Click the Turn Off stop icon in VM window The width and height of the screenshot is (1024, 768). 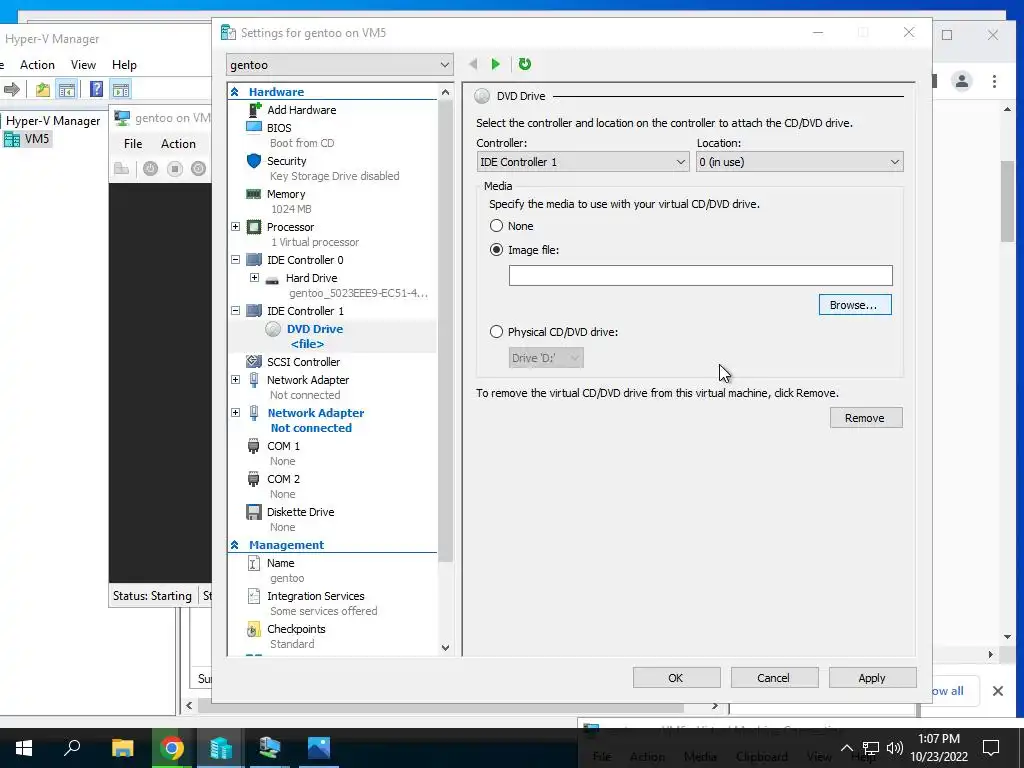click(174, 168)
